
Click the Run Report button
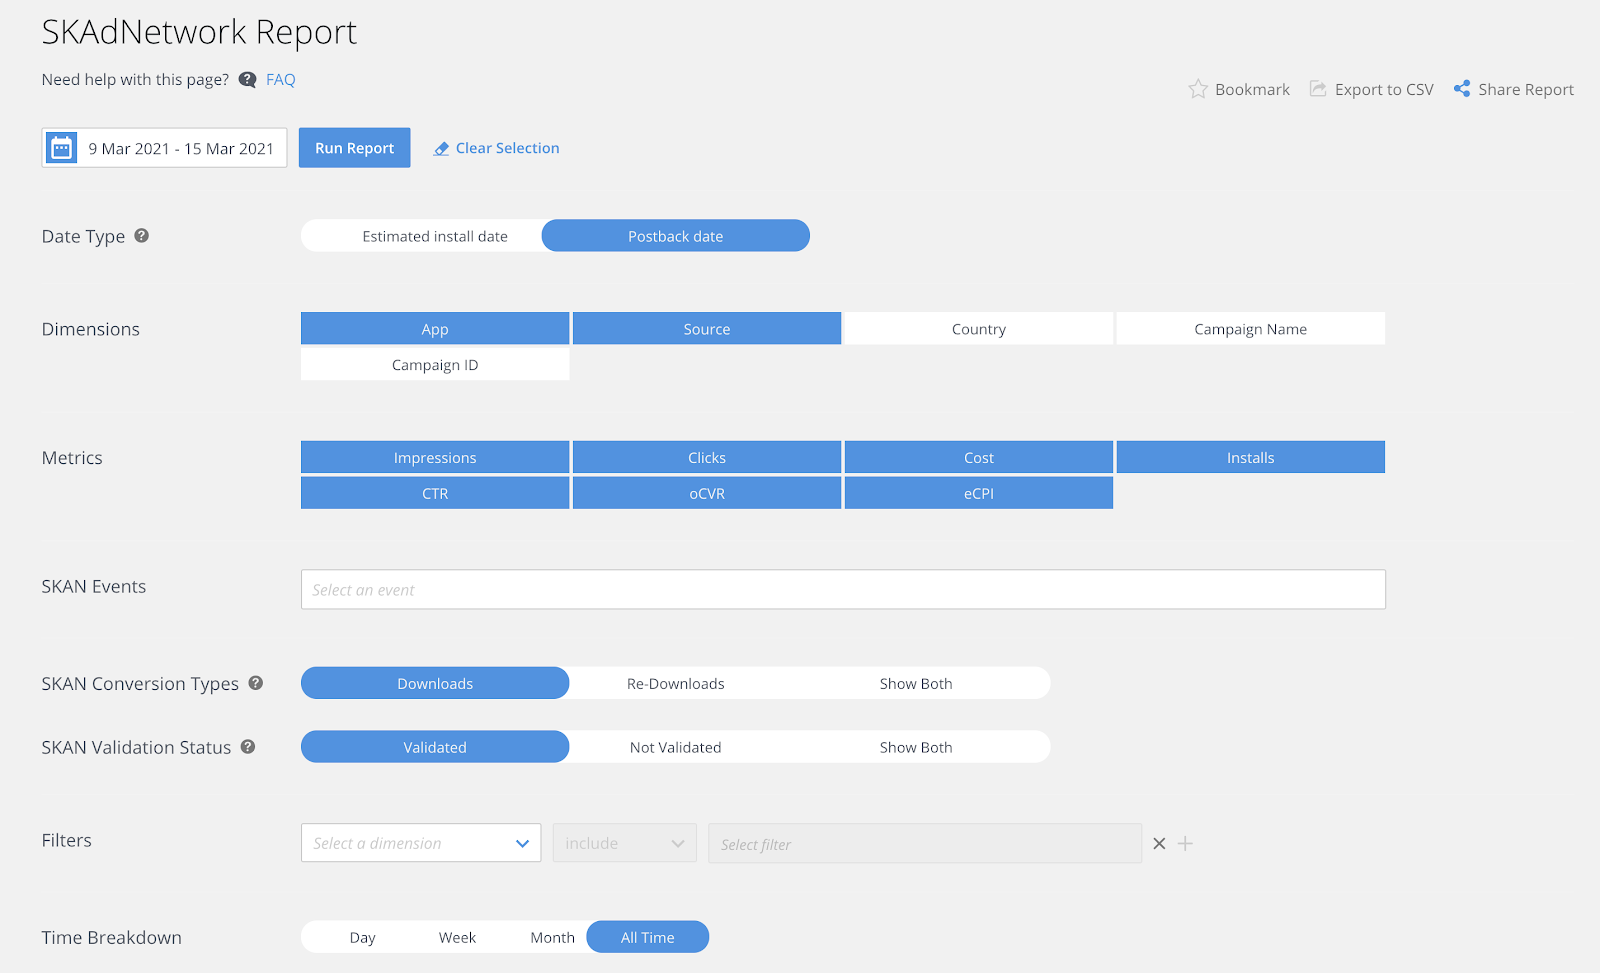pyautogui.click(x=355, y=148)
